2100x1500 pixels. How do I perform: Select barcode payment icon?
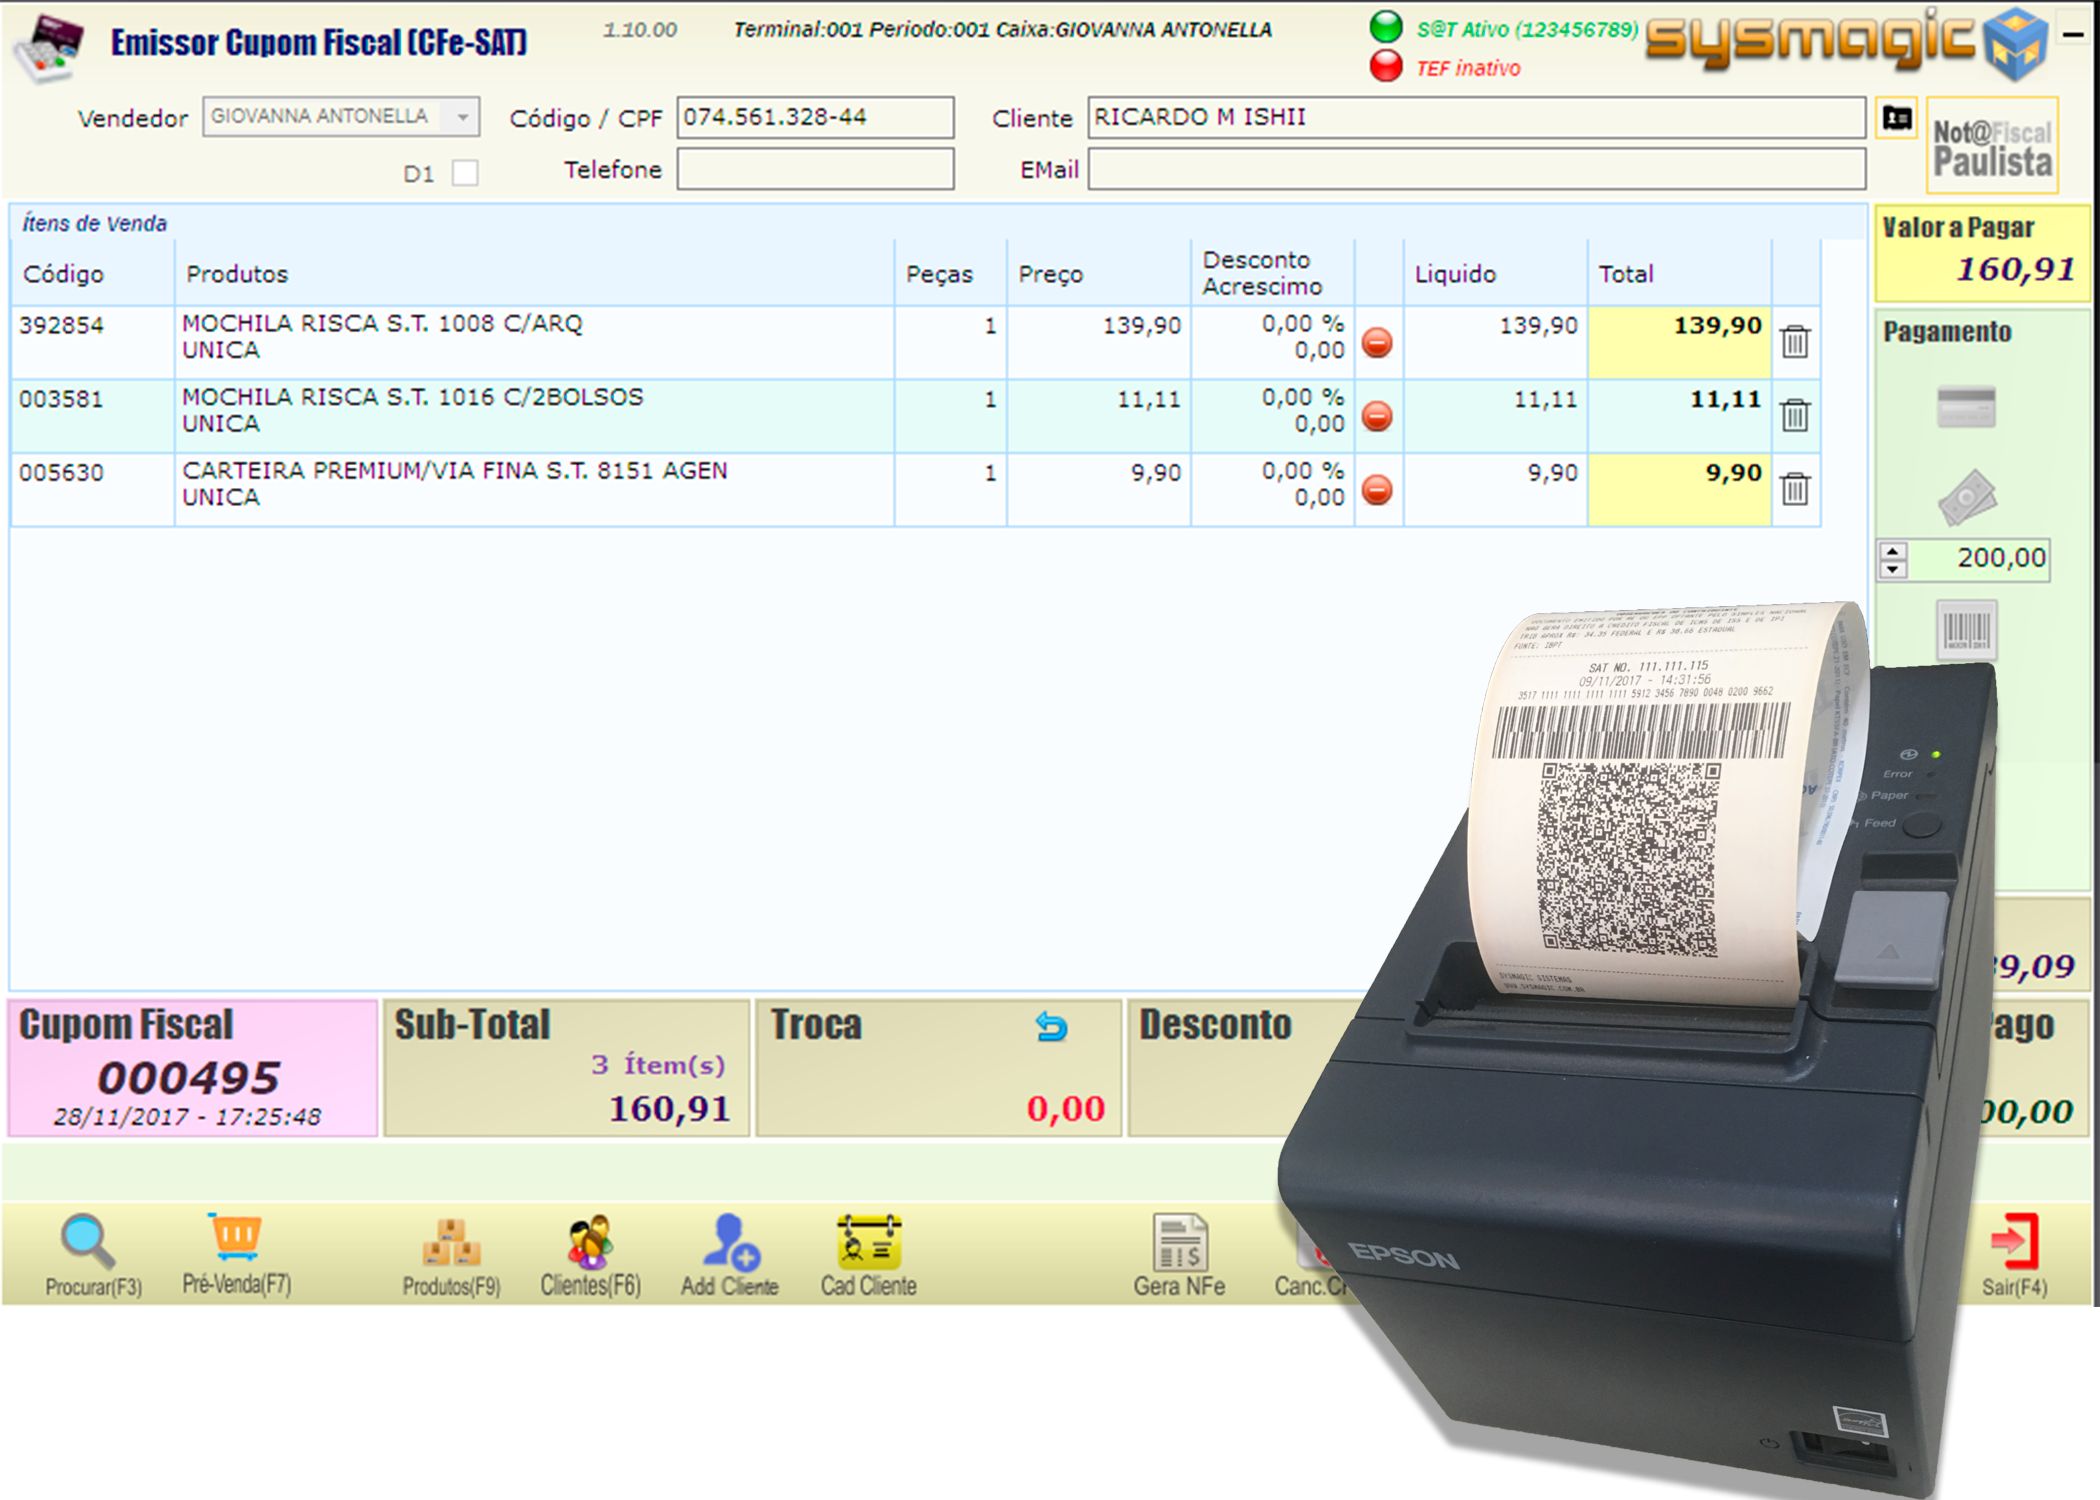click(x=1967, y=630)
